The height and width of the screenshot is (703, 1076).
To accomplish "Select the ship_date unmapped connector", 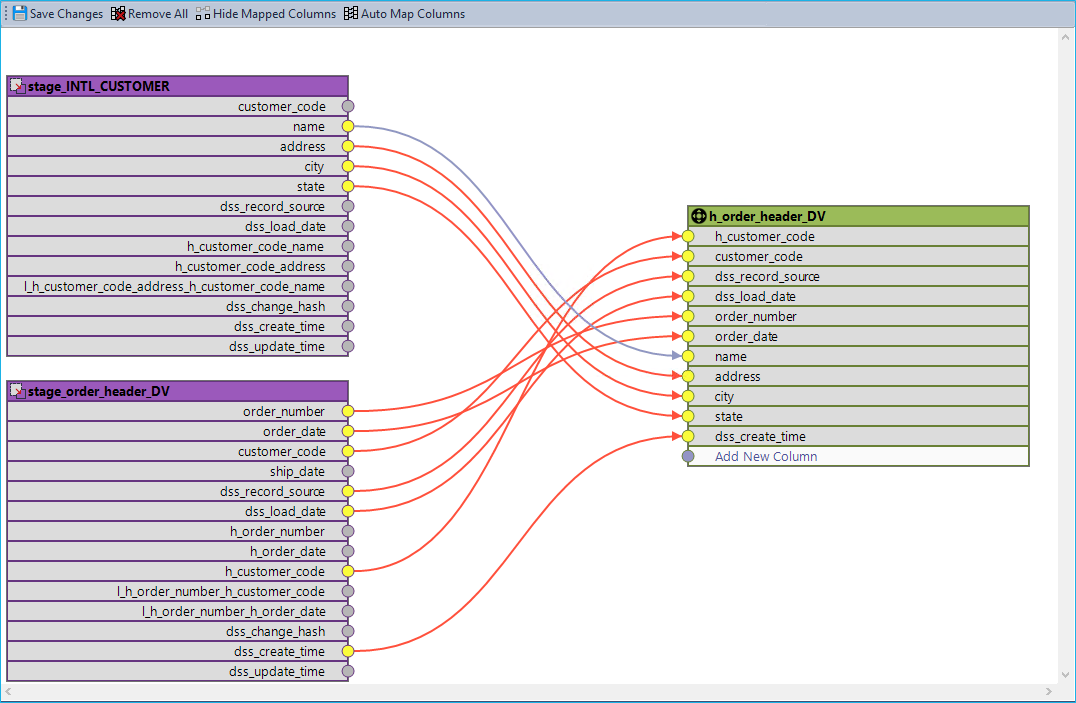I will [348, 471].
